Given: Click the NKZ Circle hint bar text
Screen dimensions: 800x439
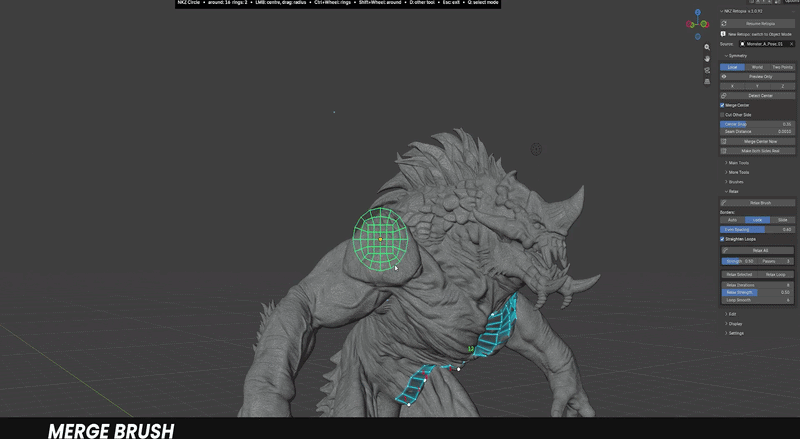Looking at the screenshot, I should pyautogui.click(x=338, y=3).
